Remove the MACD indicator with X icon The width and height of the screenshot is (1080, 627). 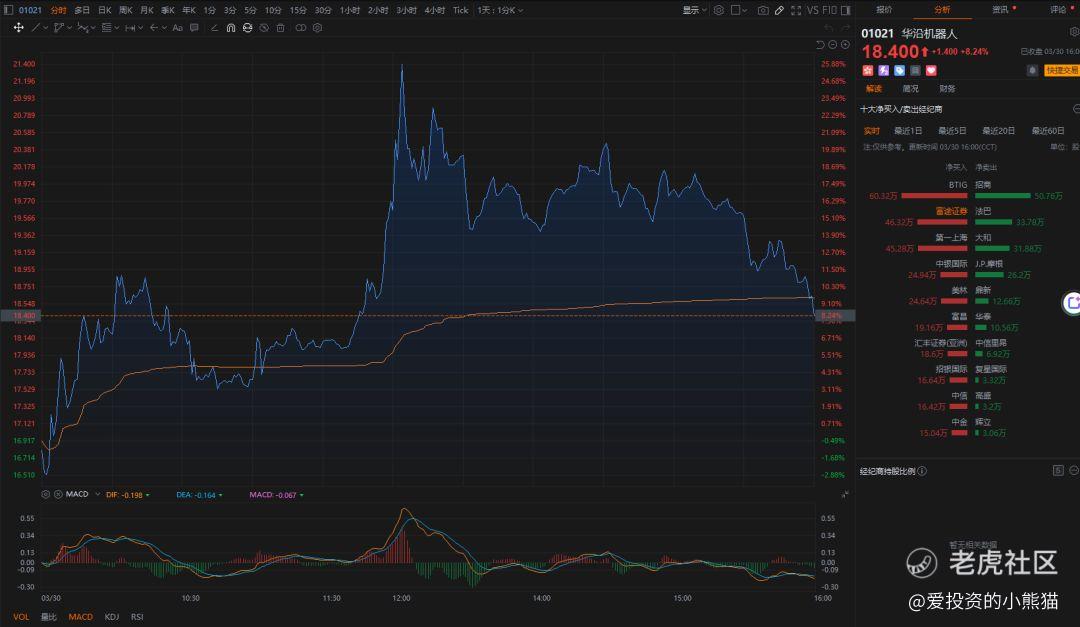[x=59, y=494]
